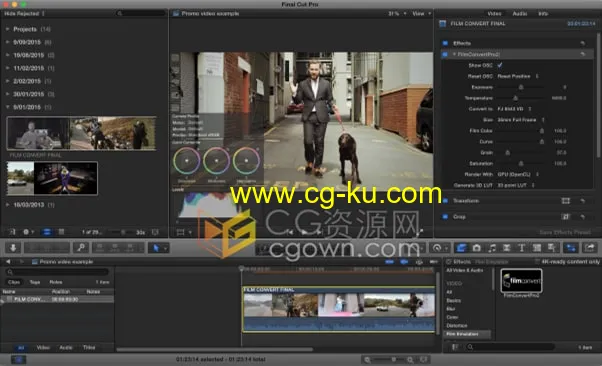Open the Titles browser T icon
The image size is (602, 366).
[x=522, y=248]
